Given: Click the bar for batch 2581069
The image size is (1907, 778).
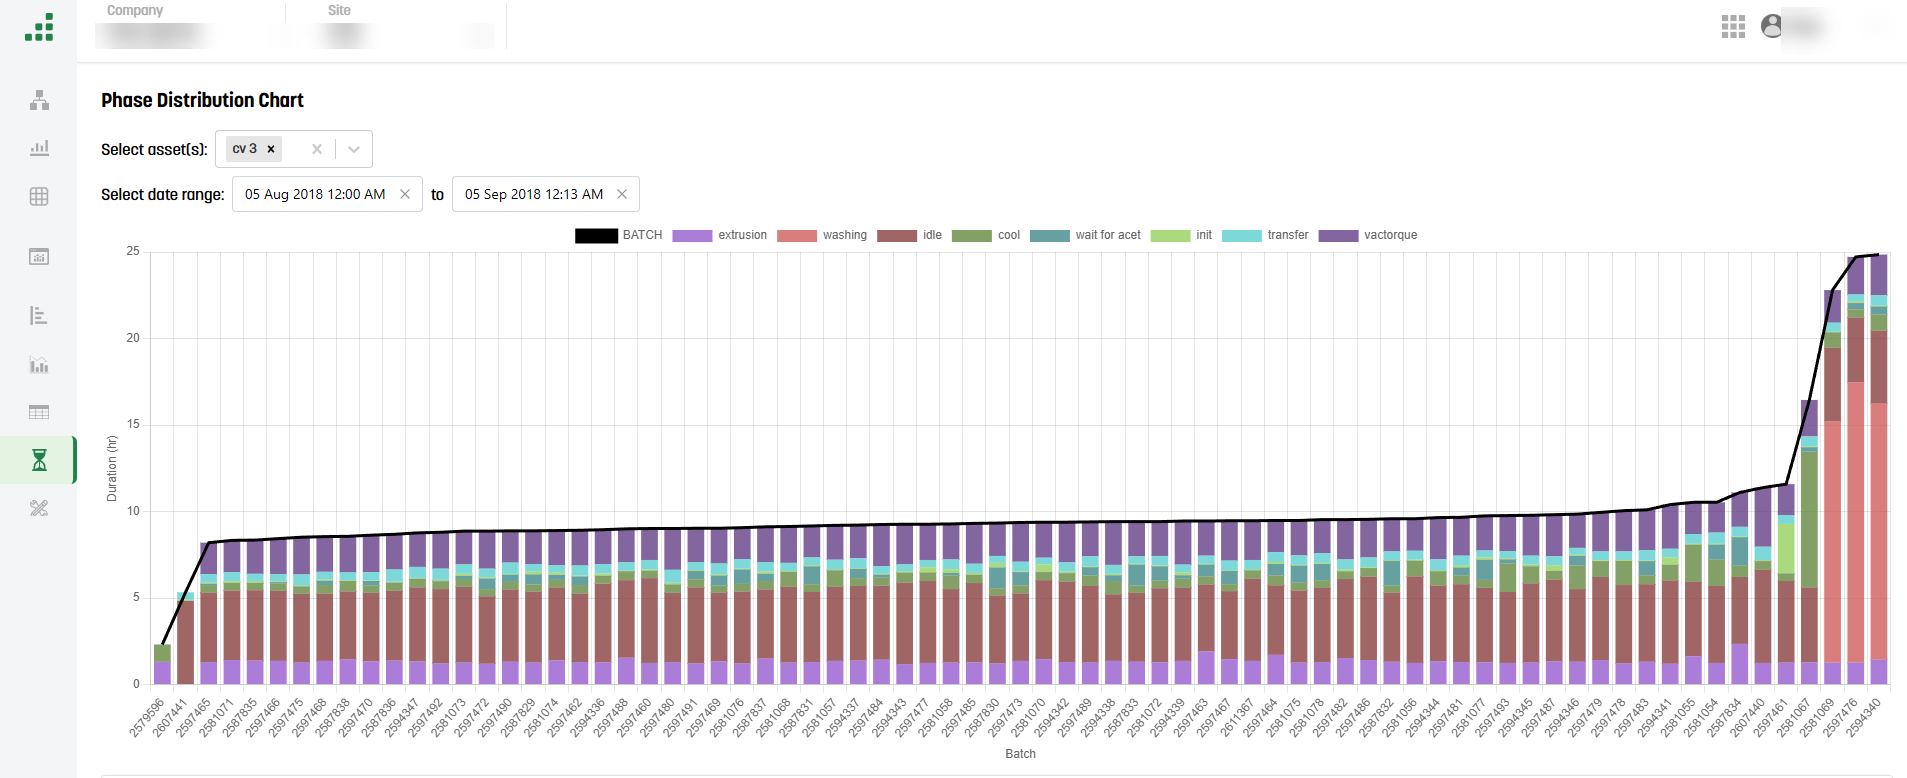Looking at the screenshot, I should coord(1832,487).
